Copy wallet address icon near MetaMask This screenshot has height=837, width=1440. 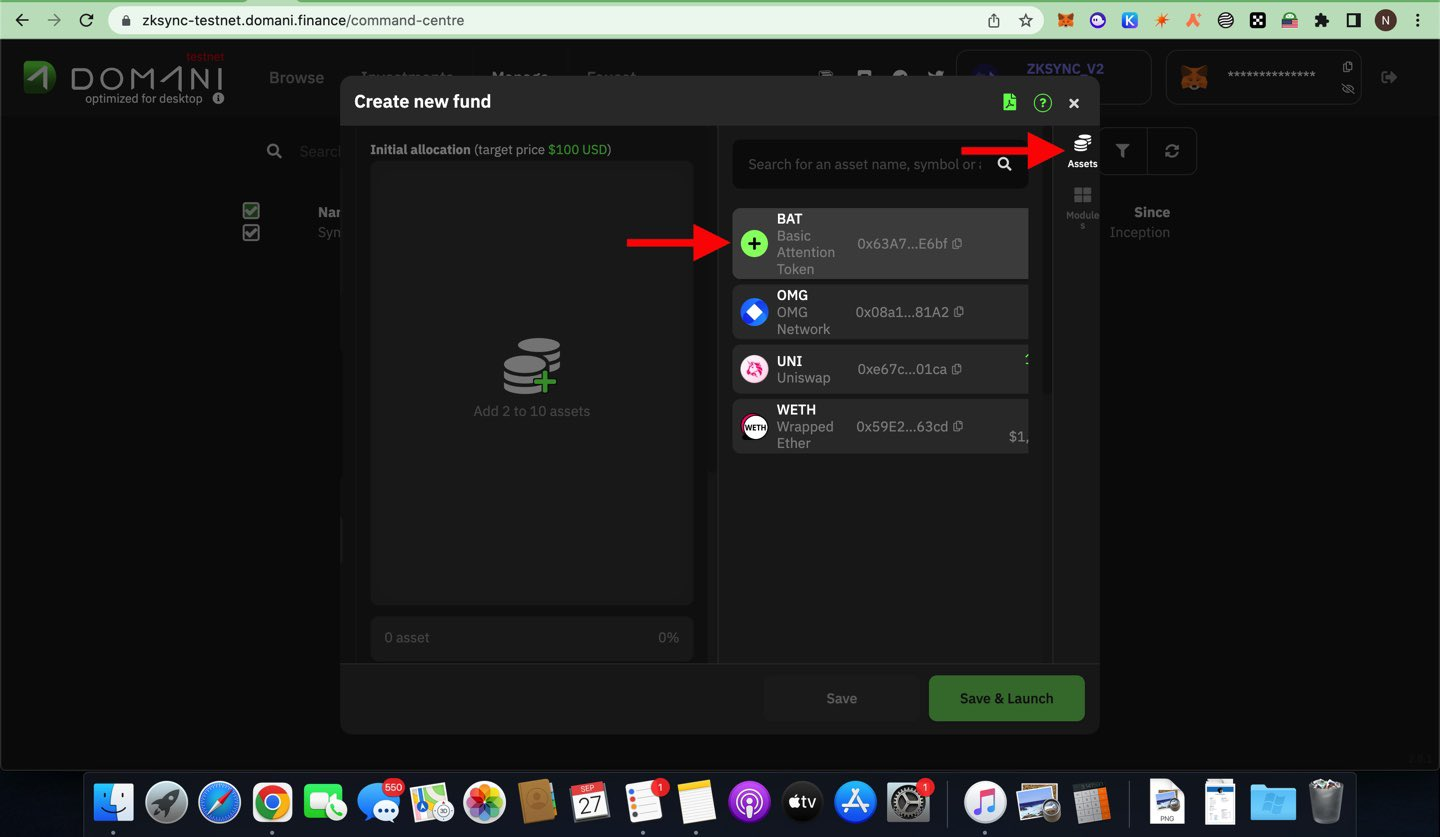pyautogui.click(x=1348, y=67)
